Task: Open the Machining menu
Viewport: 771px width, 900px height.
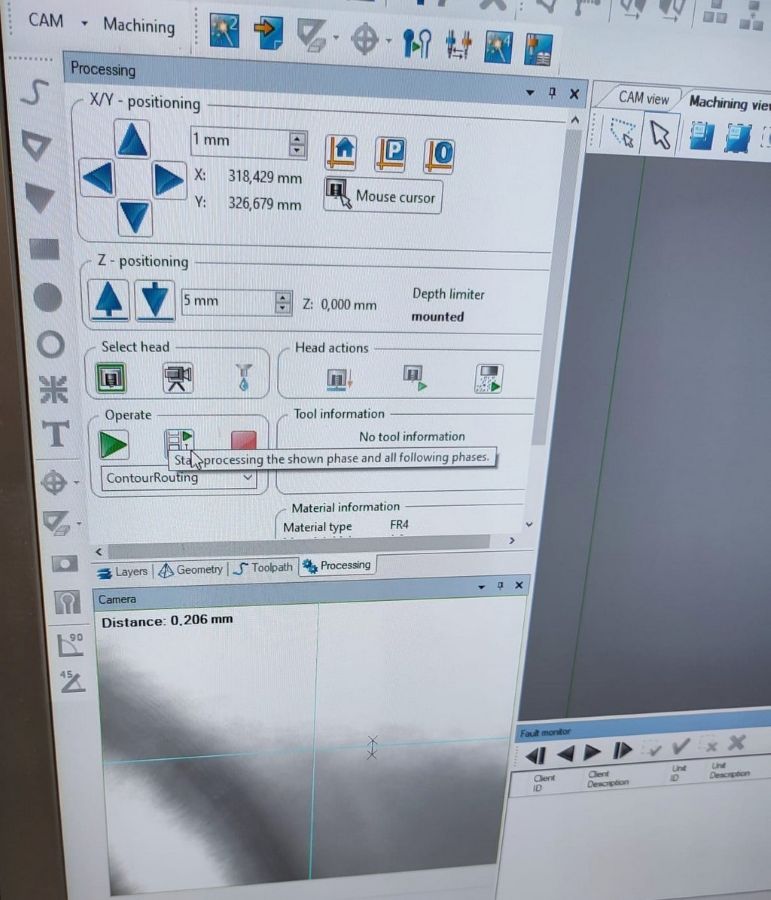Action: tap(139, 25)
